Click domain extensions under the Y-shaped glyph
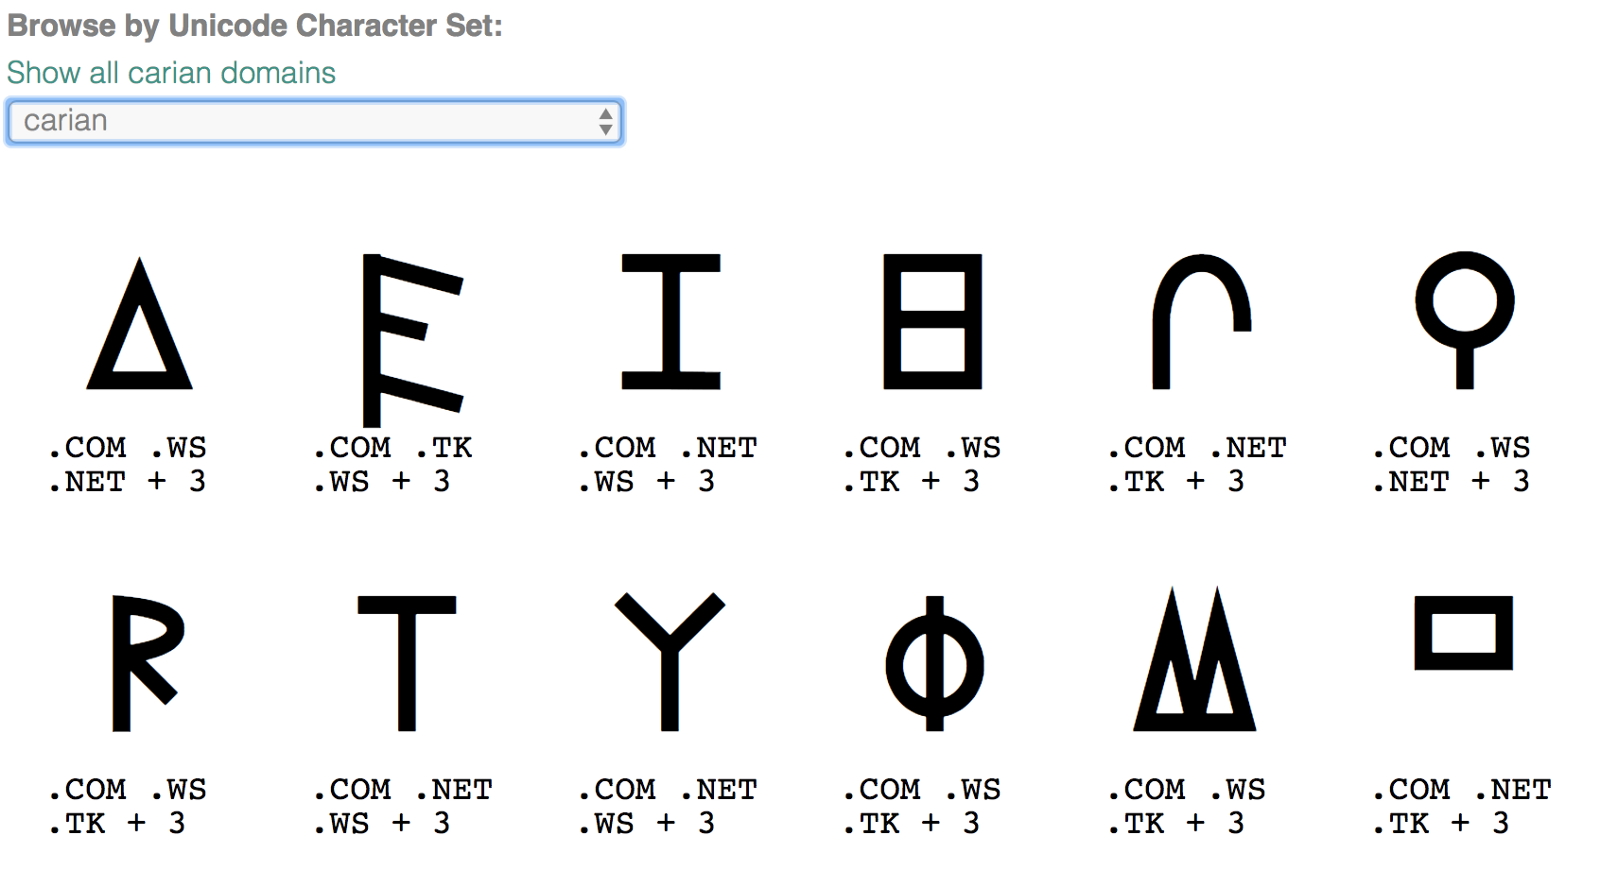 667,807
